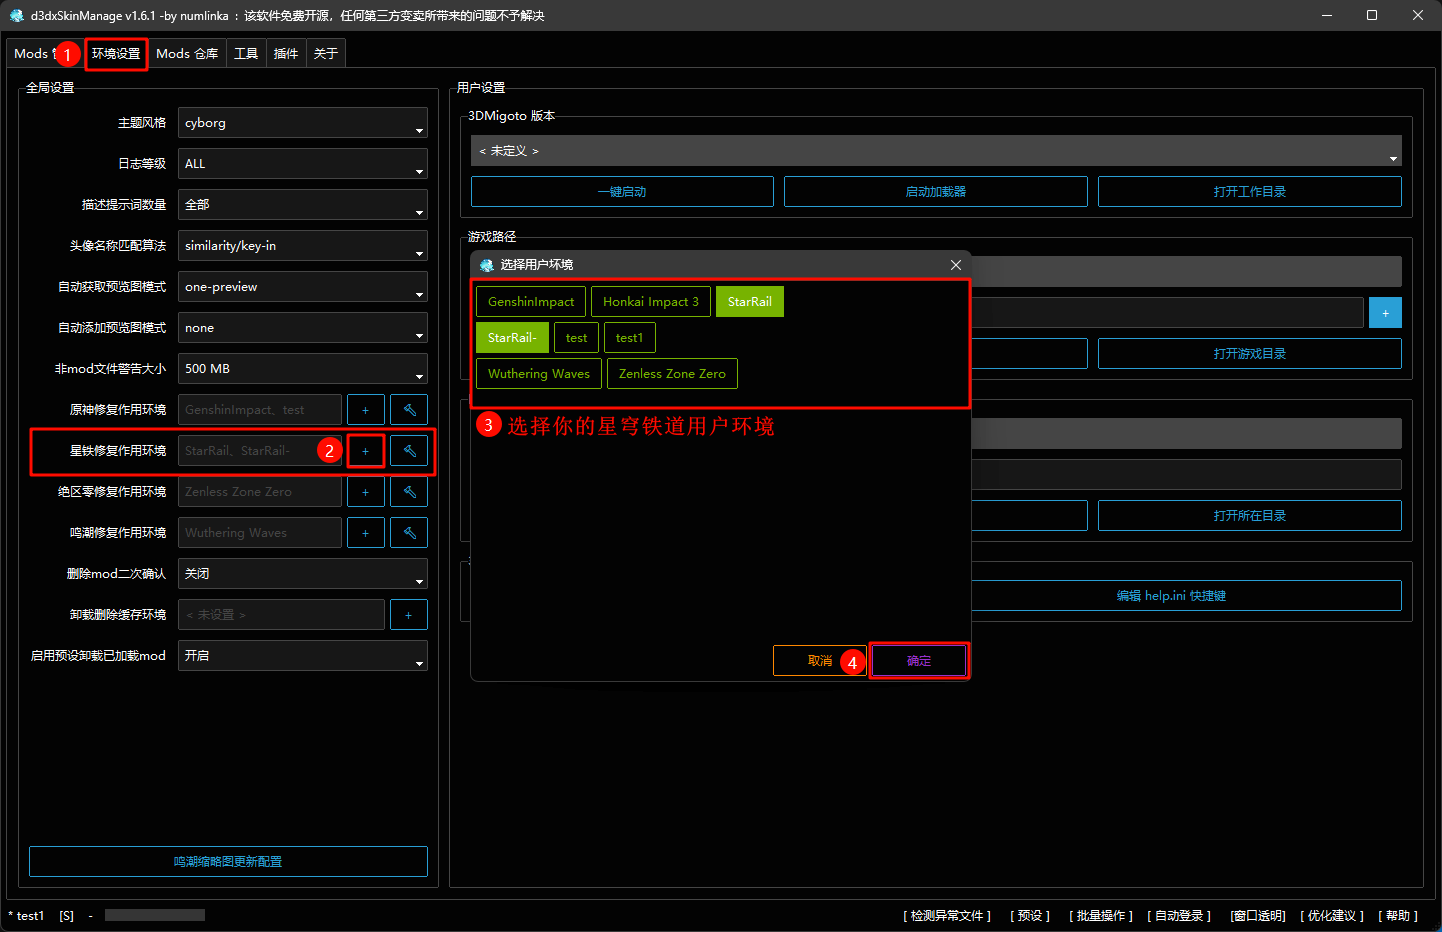Image resolution: width=1442 pixels, height=932 pixels.
Task: Click the 一键启动 button
Action: pyautogui.click(x=622, y=192)
